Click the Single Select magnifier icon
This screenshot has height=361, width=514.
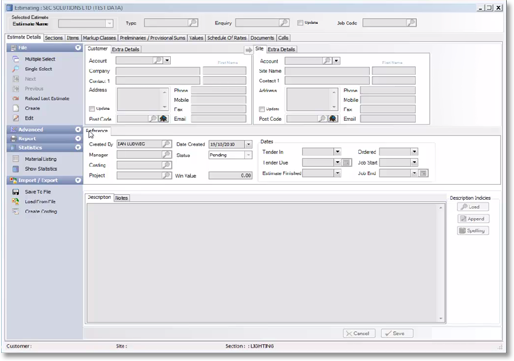[x=16, y=69]
